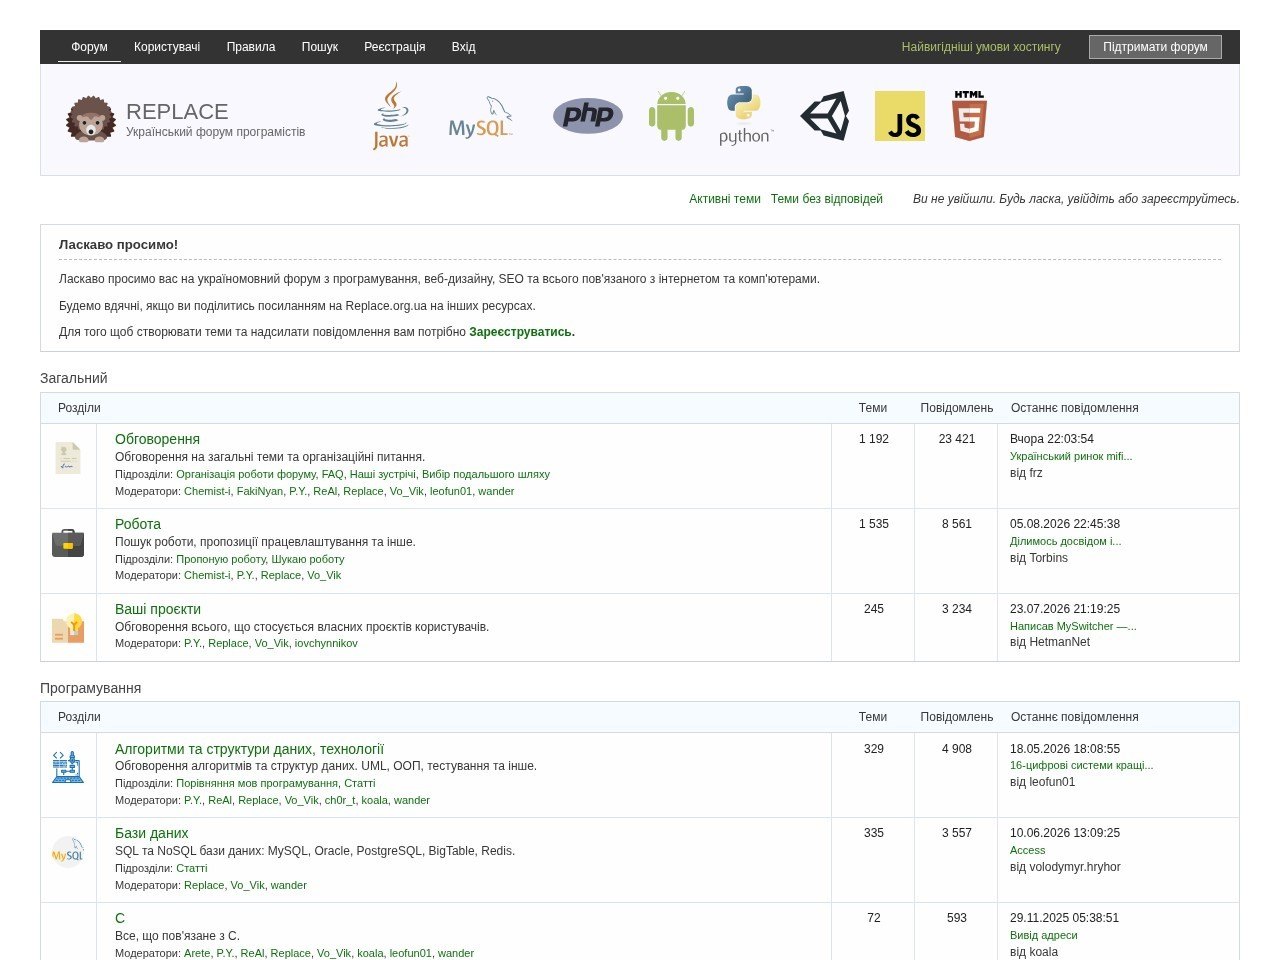Open Активні теми link
Screen dimensions: 1280x960
(x=725, y=199)
